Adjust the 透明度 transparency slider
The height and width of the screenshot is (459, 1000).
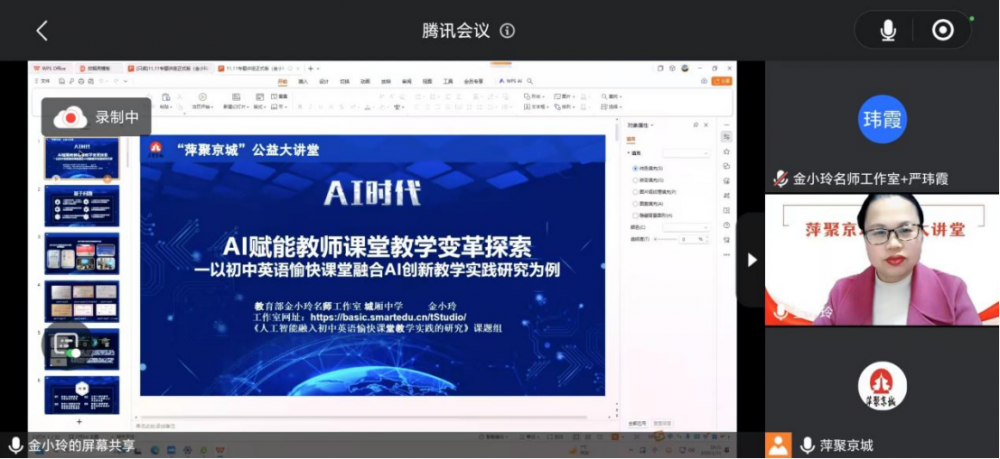[665, 239]
